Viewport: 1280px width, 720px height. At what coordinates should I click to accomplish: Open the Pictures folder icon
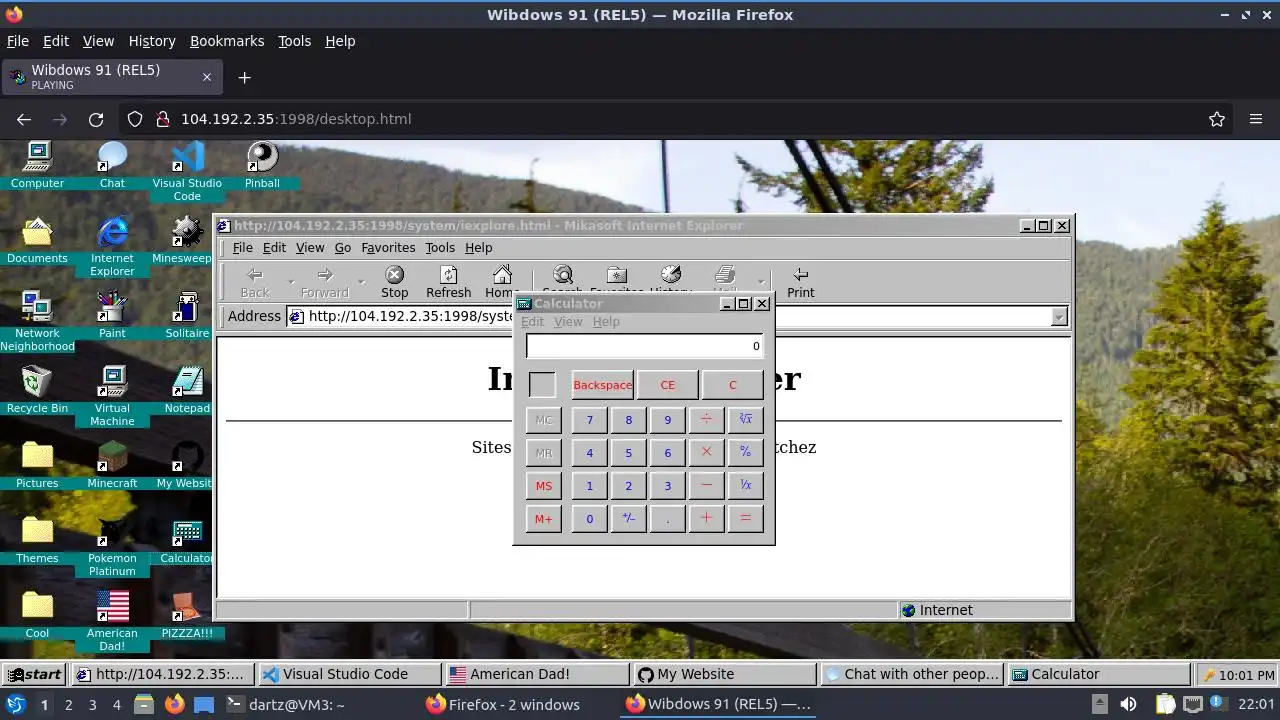(x=37, y=465)
